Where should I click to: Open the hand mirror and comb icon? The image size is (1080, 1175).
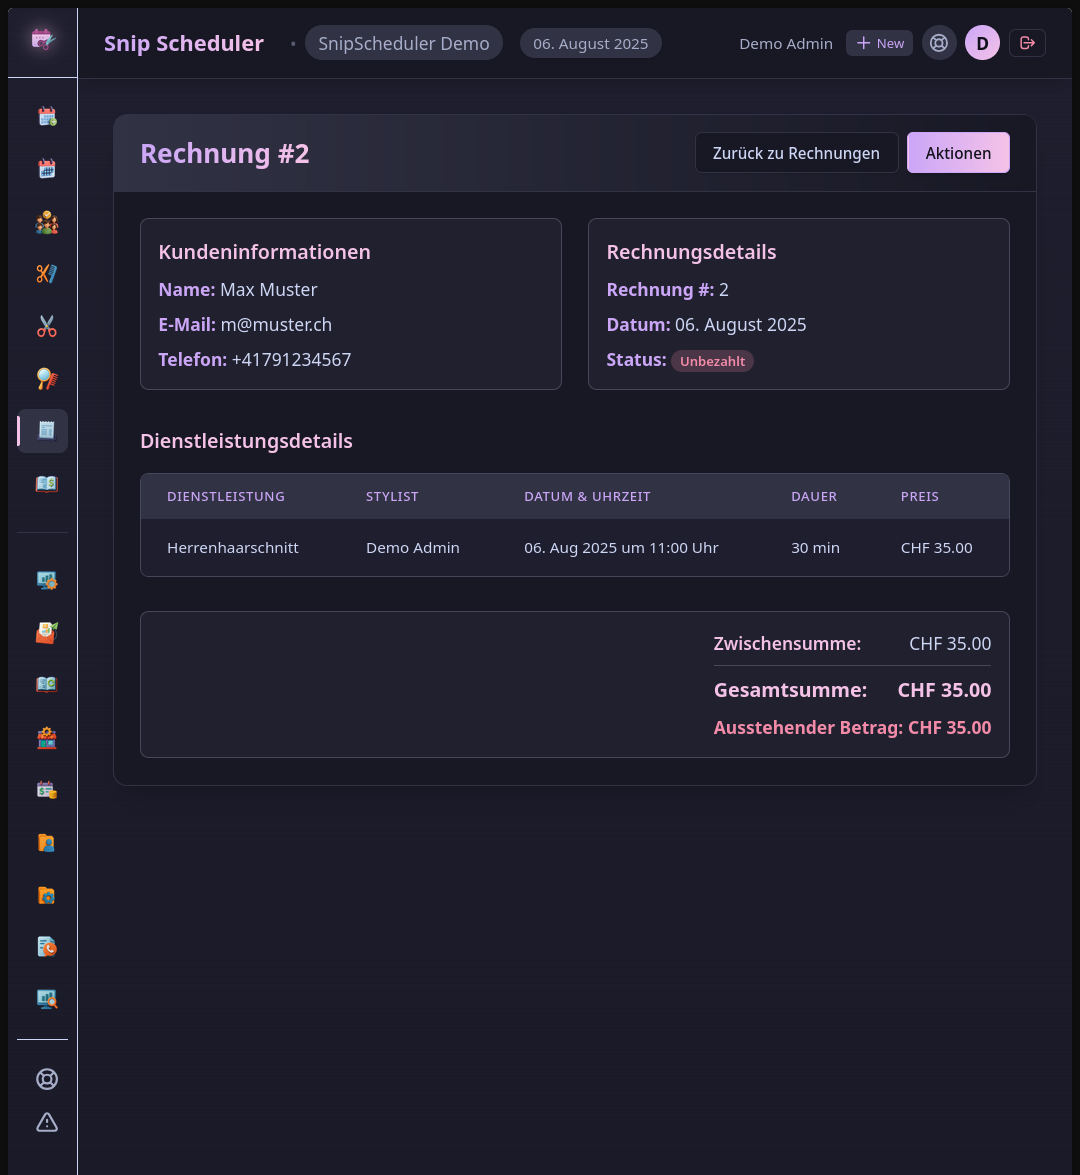(47, 379)
